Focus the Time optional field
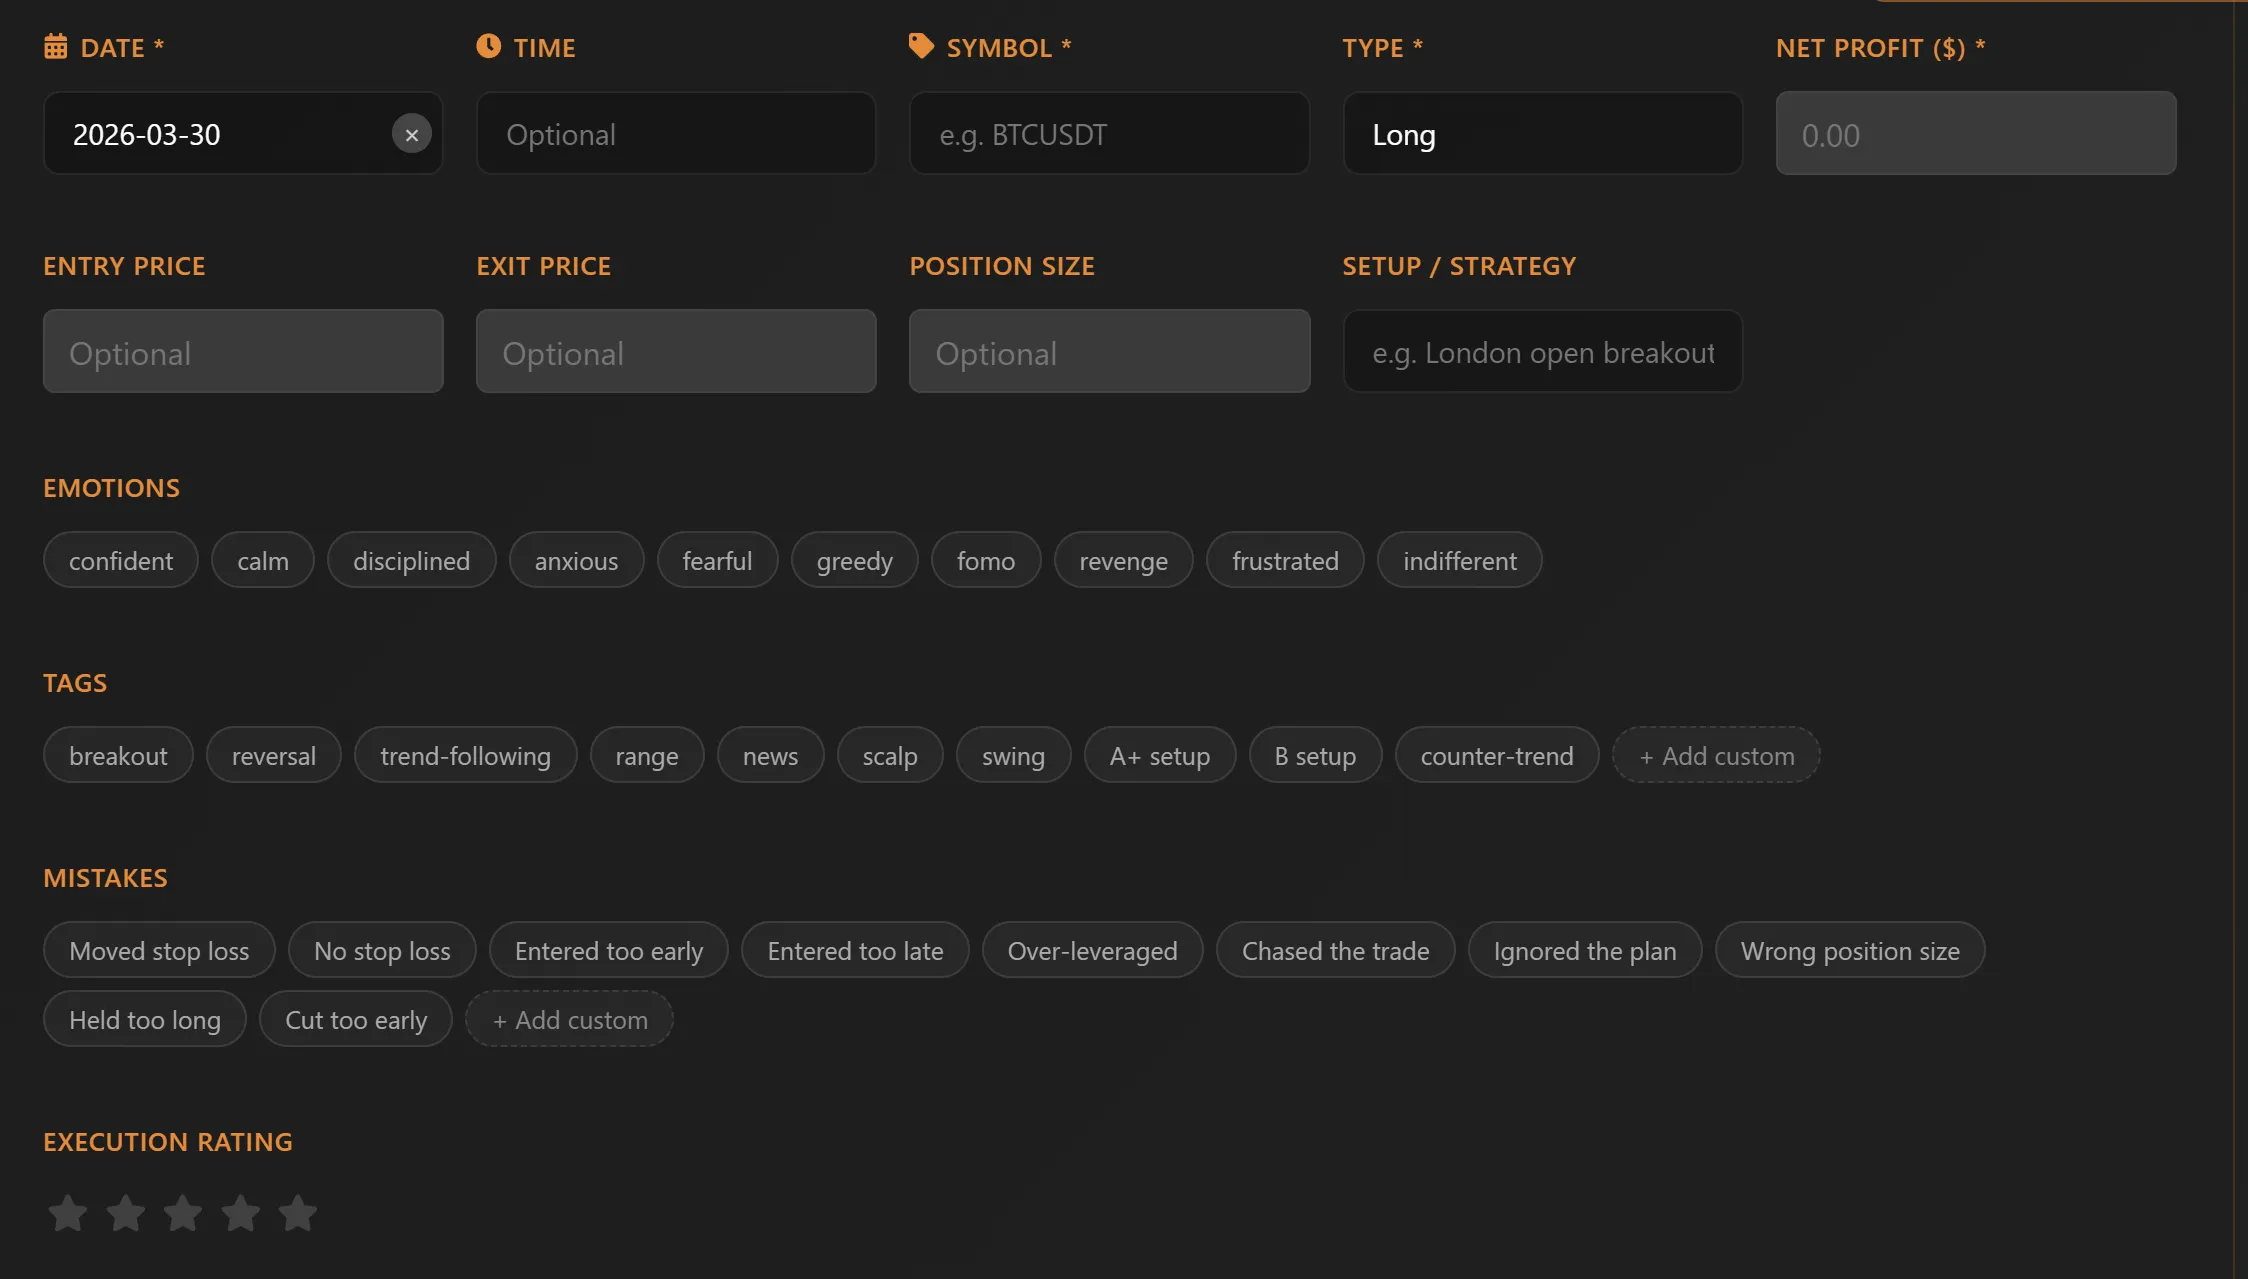The image size is (2248, 1279). click(676, 134)
